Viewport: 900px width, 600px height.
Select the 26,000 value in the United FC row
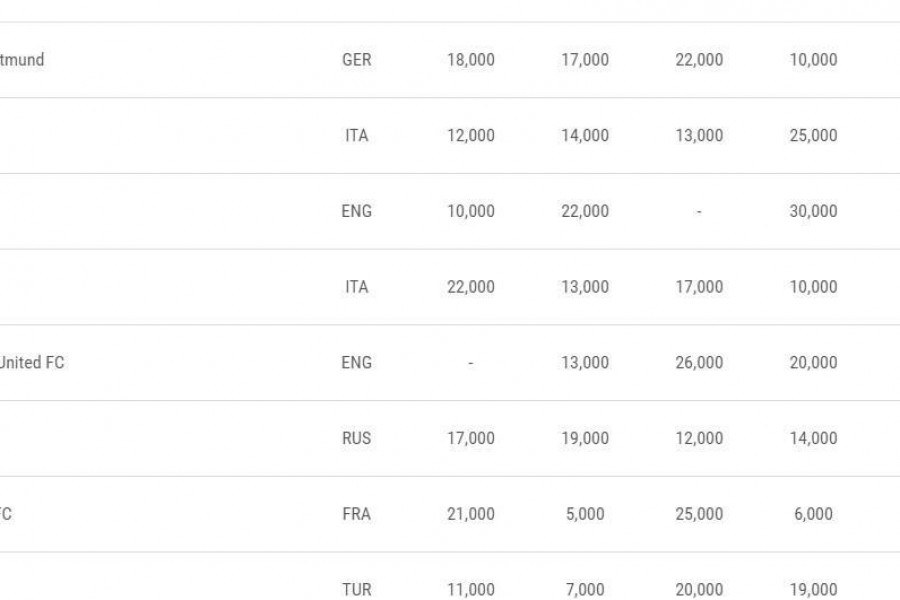click(699, 362)
